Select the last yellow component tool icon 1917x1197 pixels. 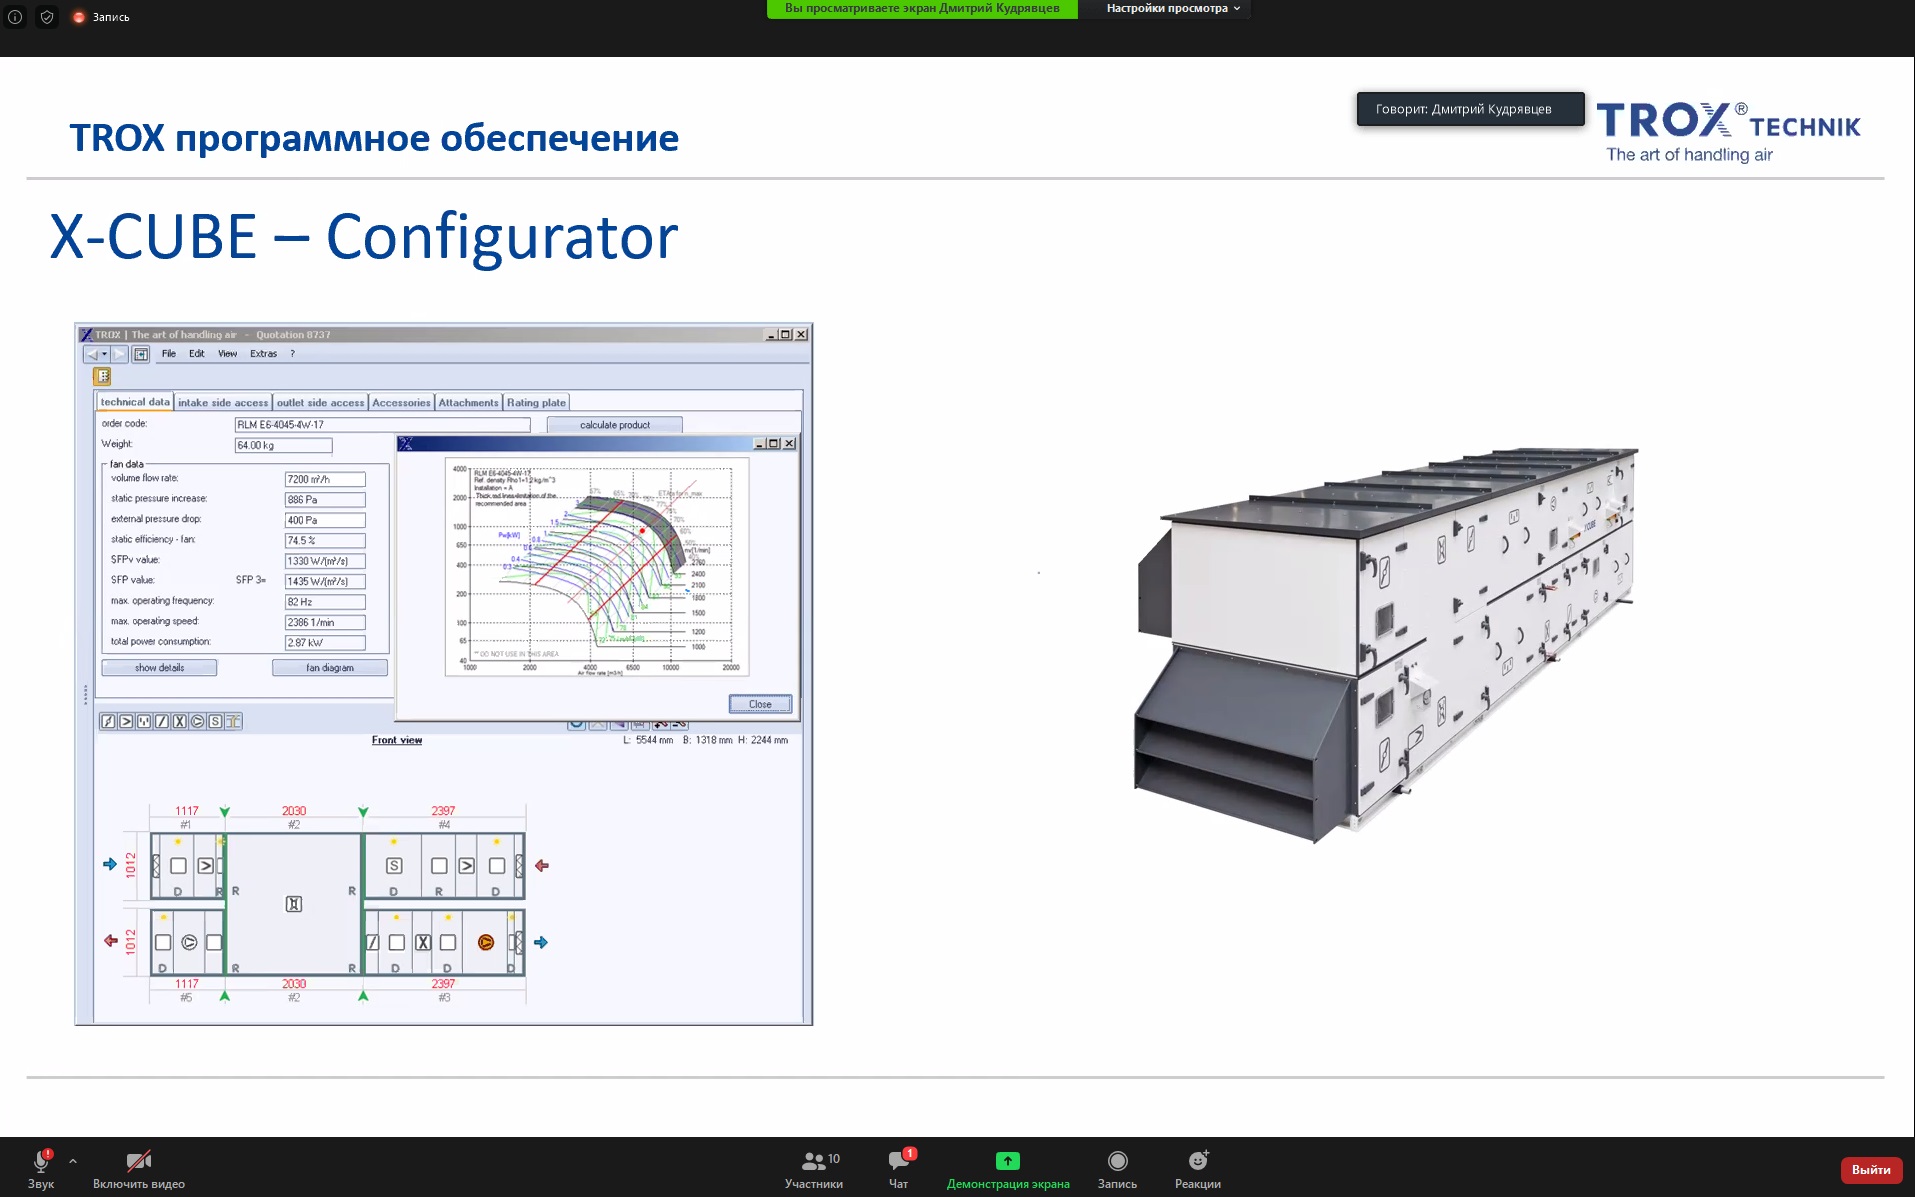point(233,721)
